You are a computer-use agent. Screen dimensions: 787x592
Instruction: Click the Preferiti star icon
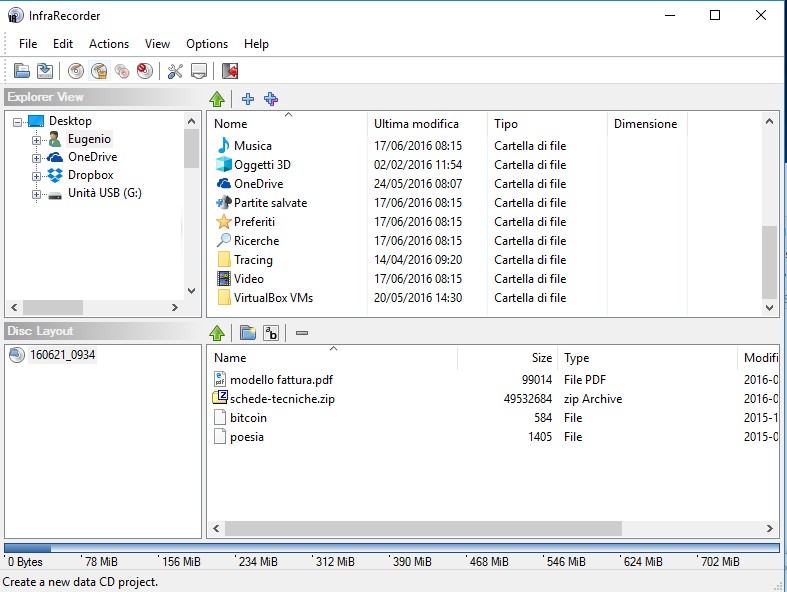[223, 221]
